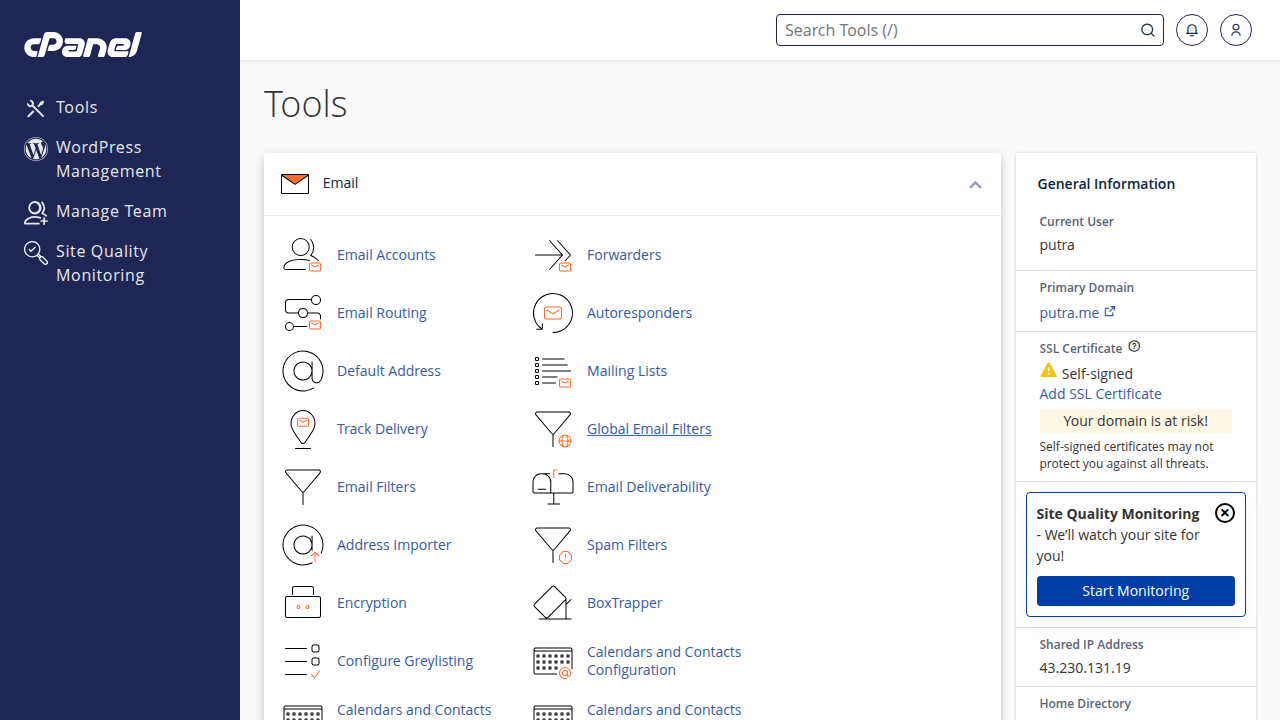The height and width of the screenshot is (720, 1280).
Task: Click the Email Accounts icon
Action: (302, 255)
